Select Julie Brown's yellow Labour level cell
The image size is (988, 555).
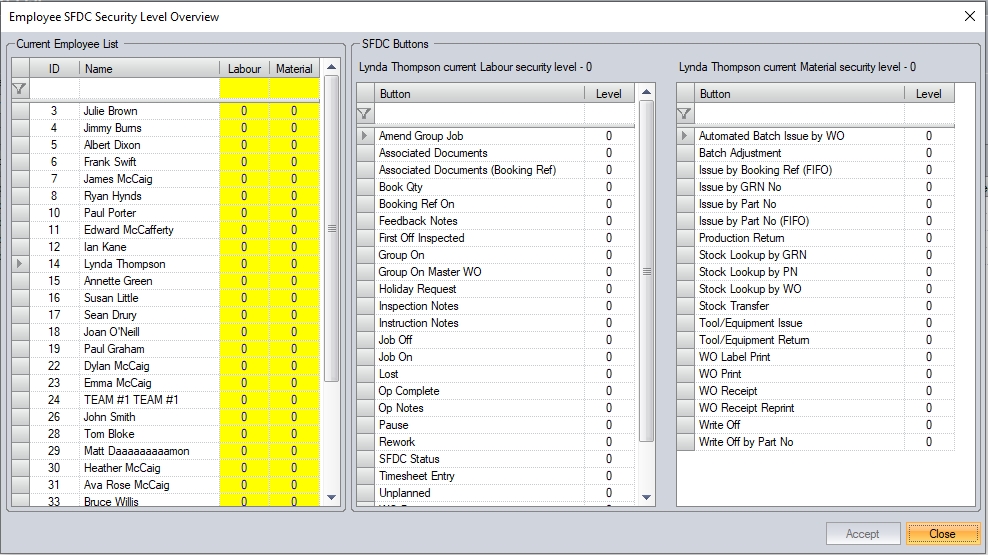pyautogui.click(x=244, y=111)
